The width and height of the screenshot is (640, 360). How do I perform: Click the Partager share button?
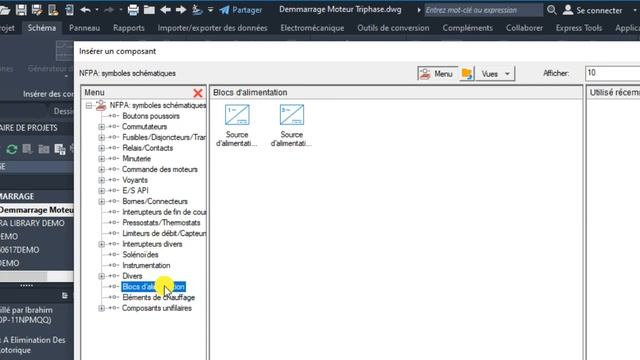click(241, 10)
